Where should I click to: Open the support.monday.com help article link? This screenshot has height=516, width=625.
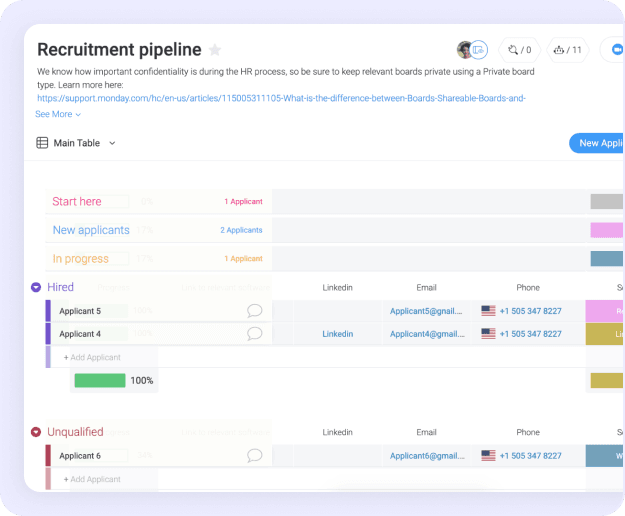pyautogui.click(x=281, y=98)
